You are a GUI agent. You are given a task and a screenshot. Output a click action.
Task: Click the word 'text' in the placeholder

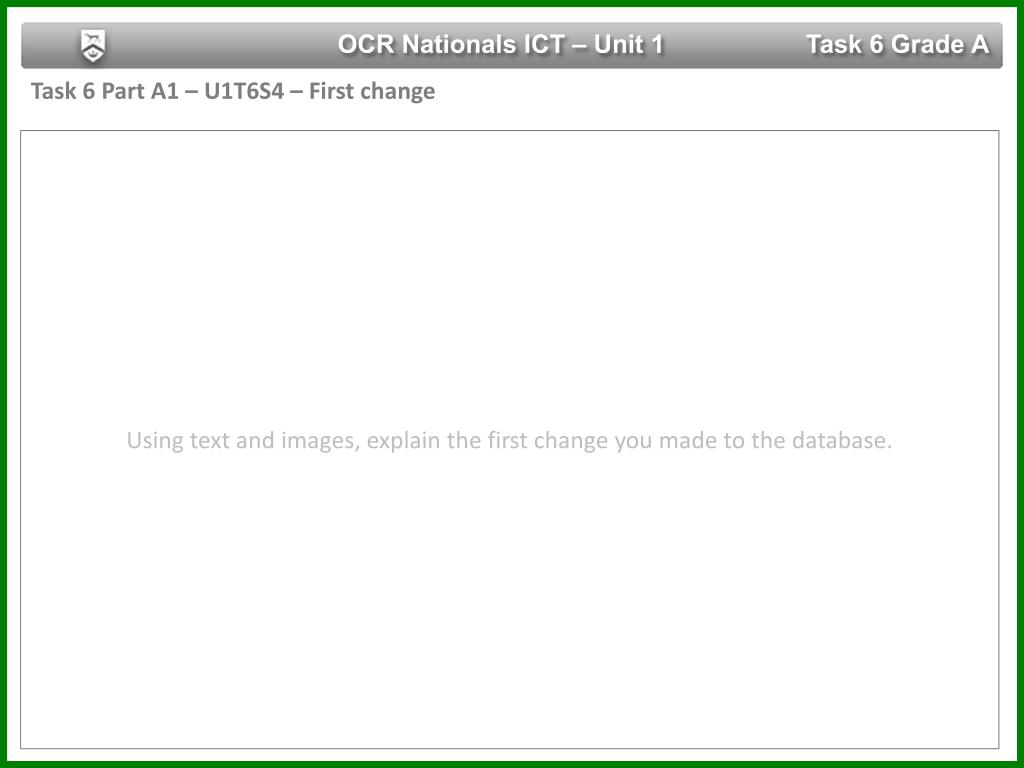tap(210, 441)
